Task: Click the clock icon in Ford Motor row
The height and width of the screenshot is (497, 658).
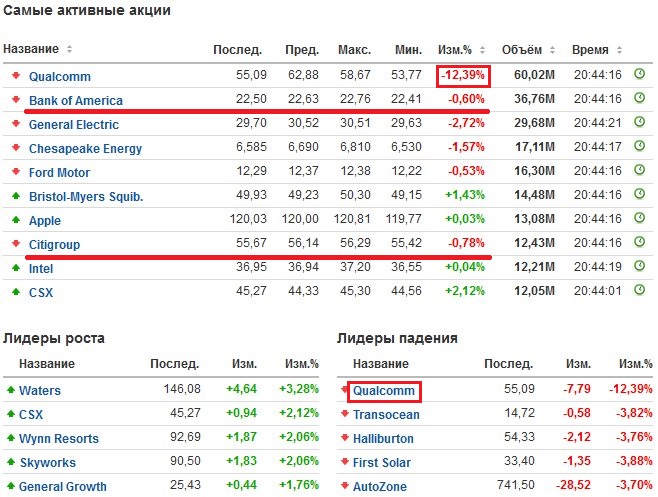Action: tap(640, 172)
